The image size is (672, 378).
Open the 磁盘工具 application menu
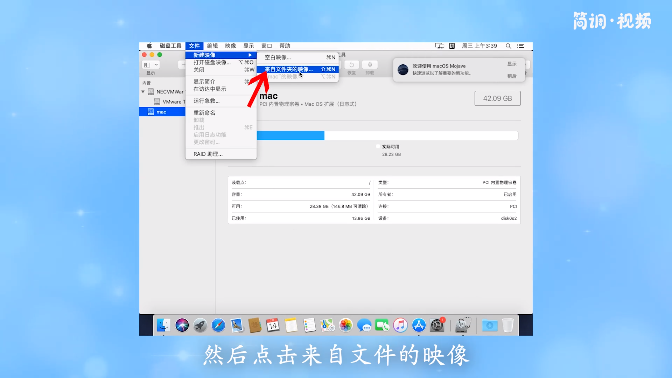click(x=170, y=45)
